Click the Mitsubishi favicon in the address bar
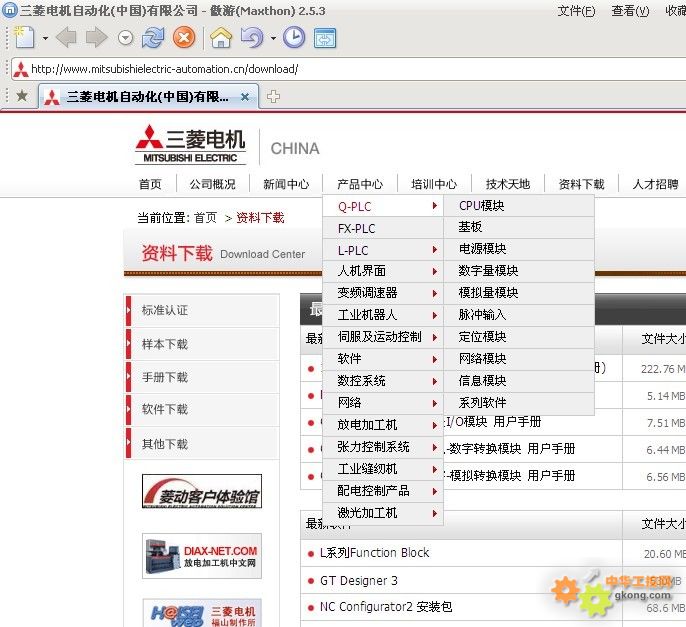The image size is (686, 627). 21,69
